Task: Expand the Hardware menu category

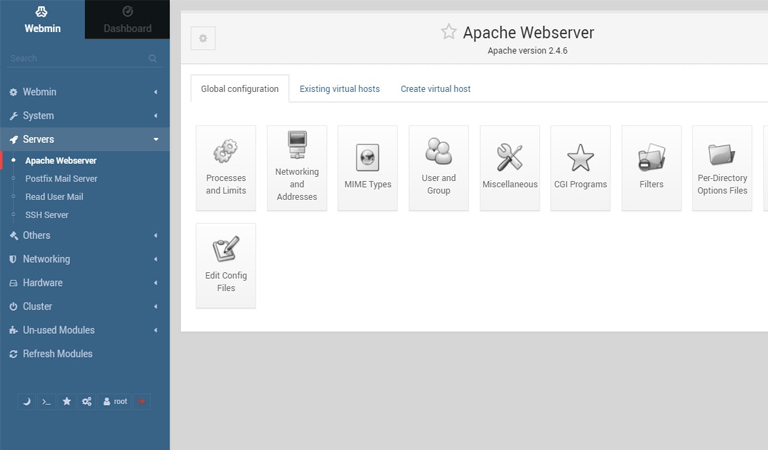Action: (x=85, y=283)
